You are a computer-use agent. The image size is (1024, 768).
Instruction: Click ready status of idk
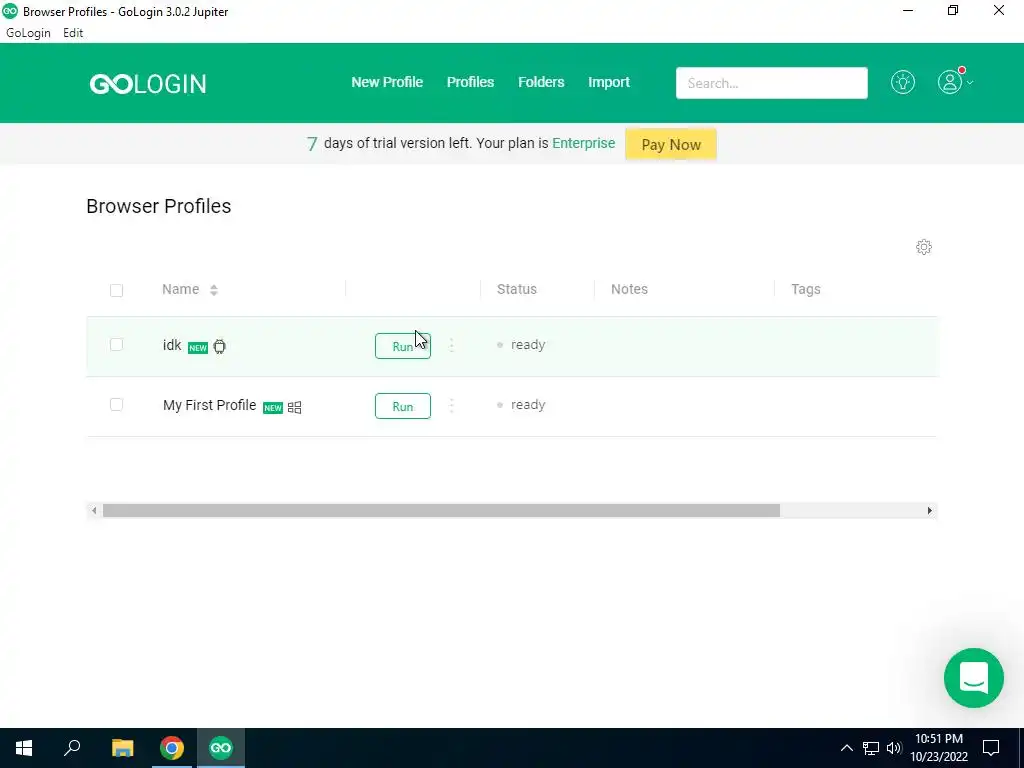coord(528,345)
